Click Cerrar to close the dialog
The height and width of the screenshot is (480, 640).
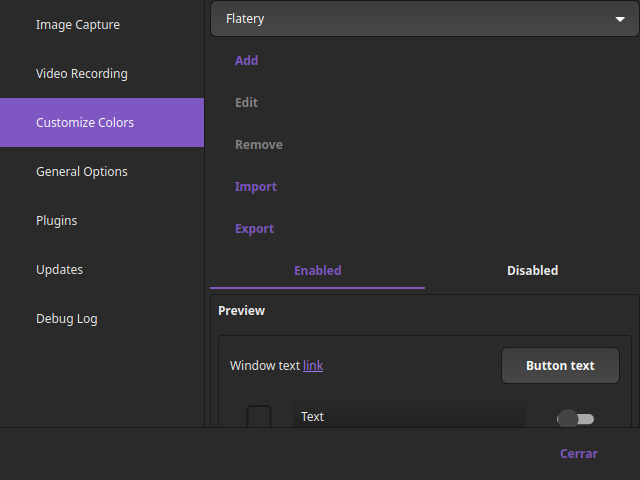pos(578,454)
